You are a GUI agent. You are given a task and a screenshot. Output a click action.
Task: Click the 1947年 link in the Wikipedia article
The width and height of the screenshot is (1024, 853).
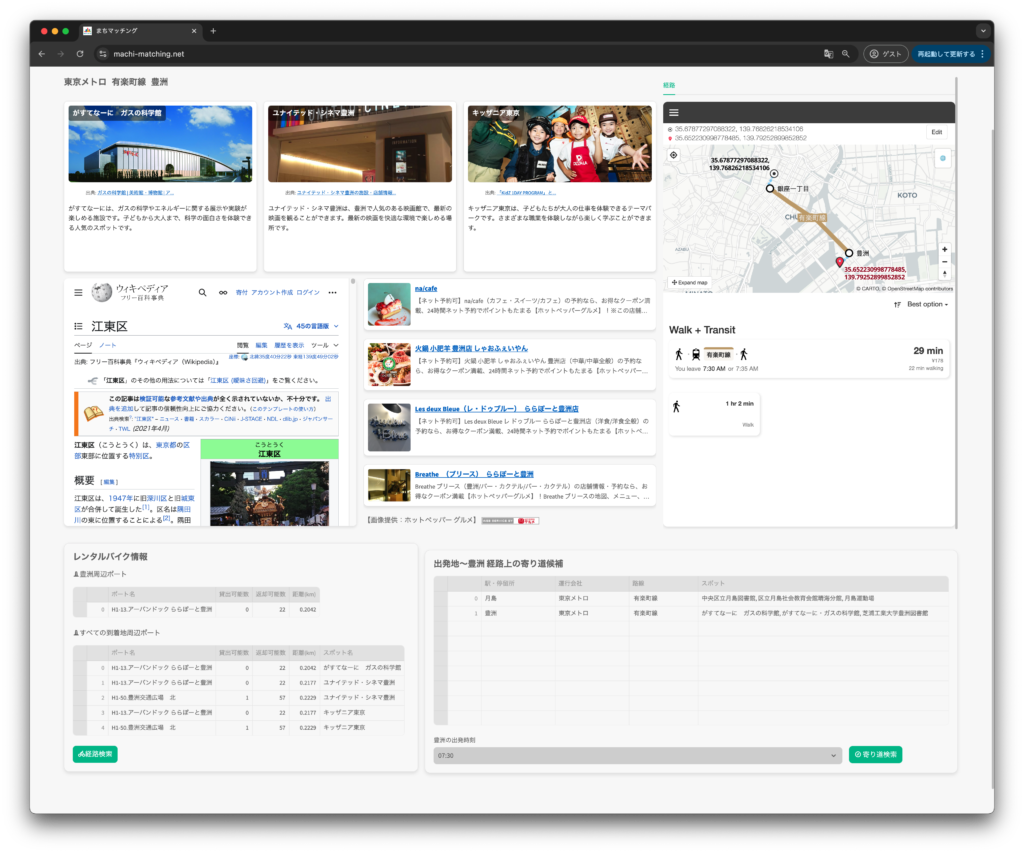pyautogui.click(x=120, y=498)
